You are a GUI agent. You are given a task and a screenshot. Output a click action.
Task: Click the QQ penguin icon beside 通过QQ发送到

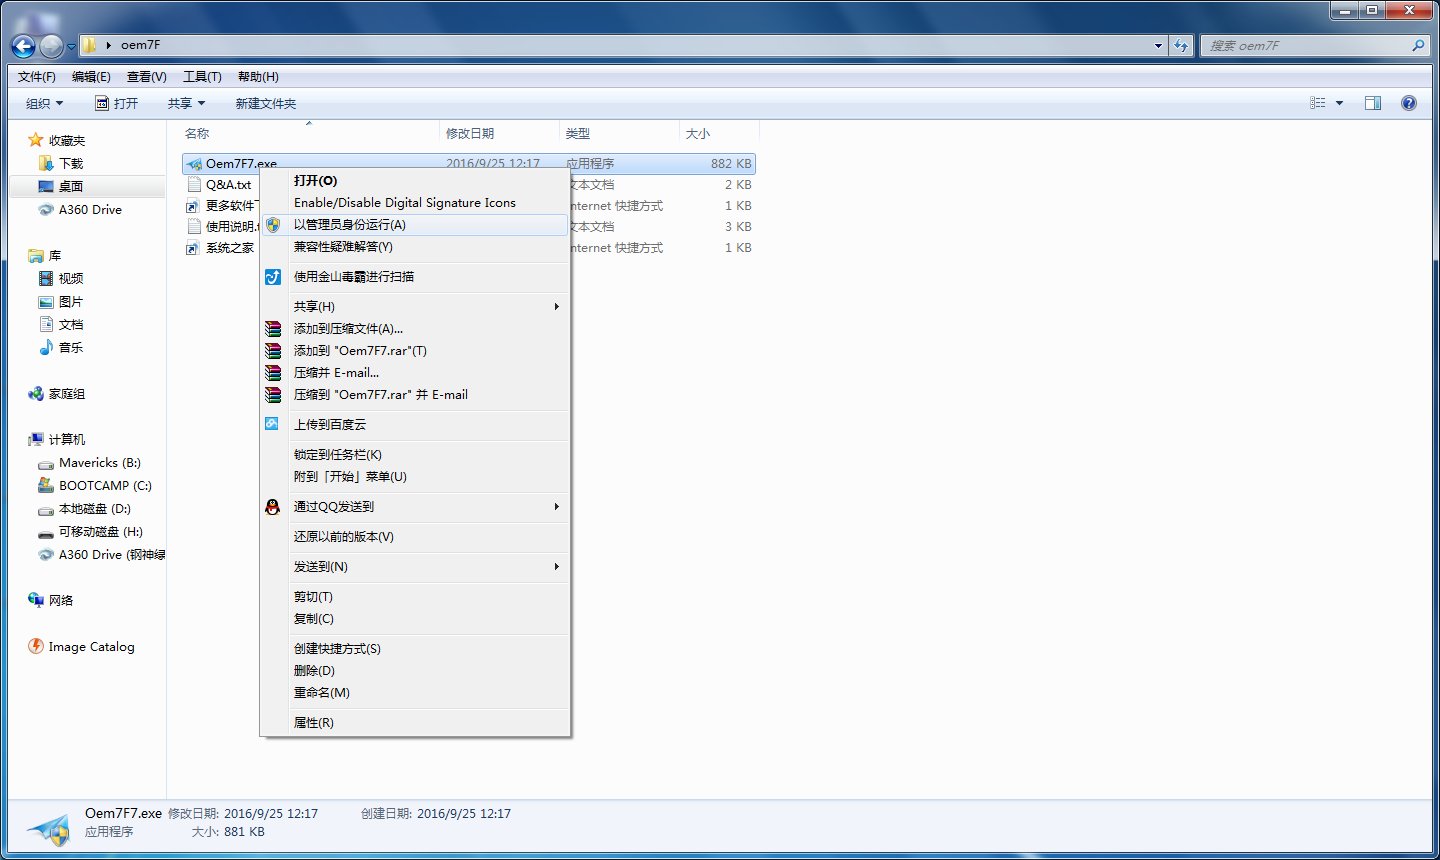273,507
